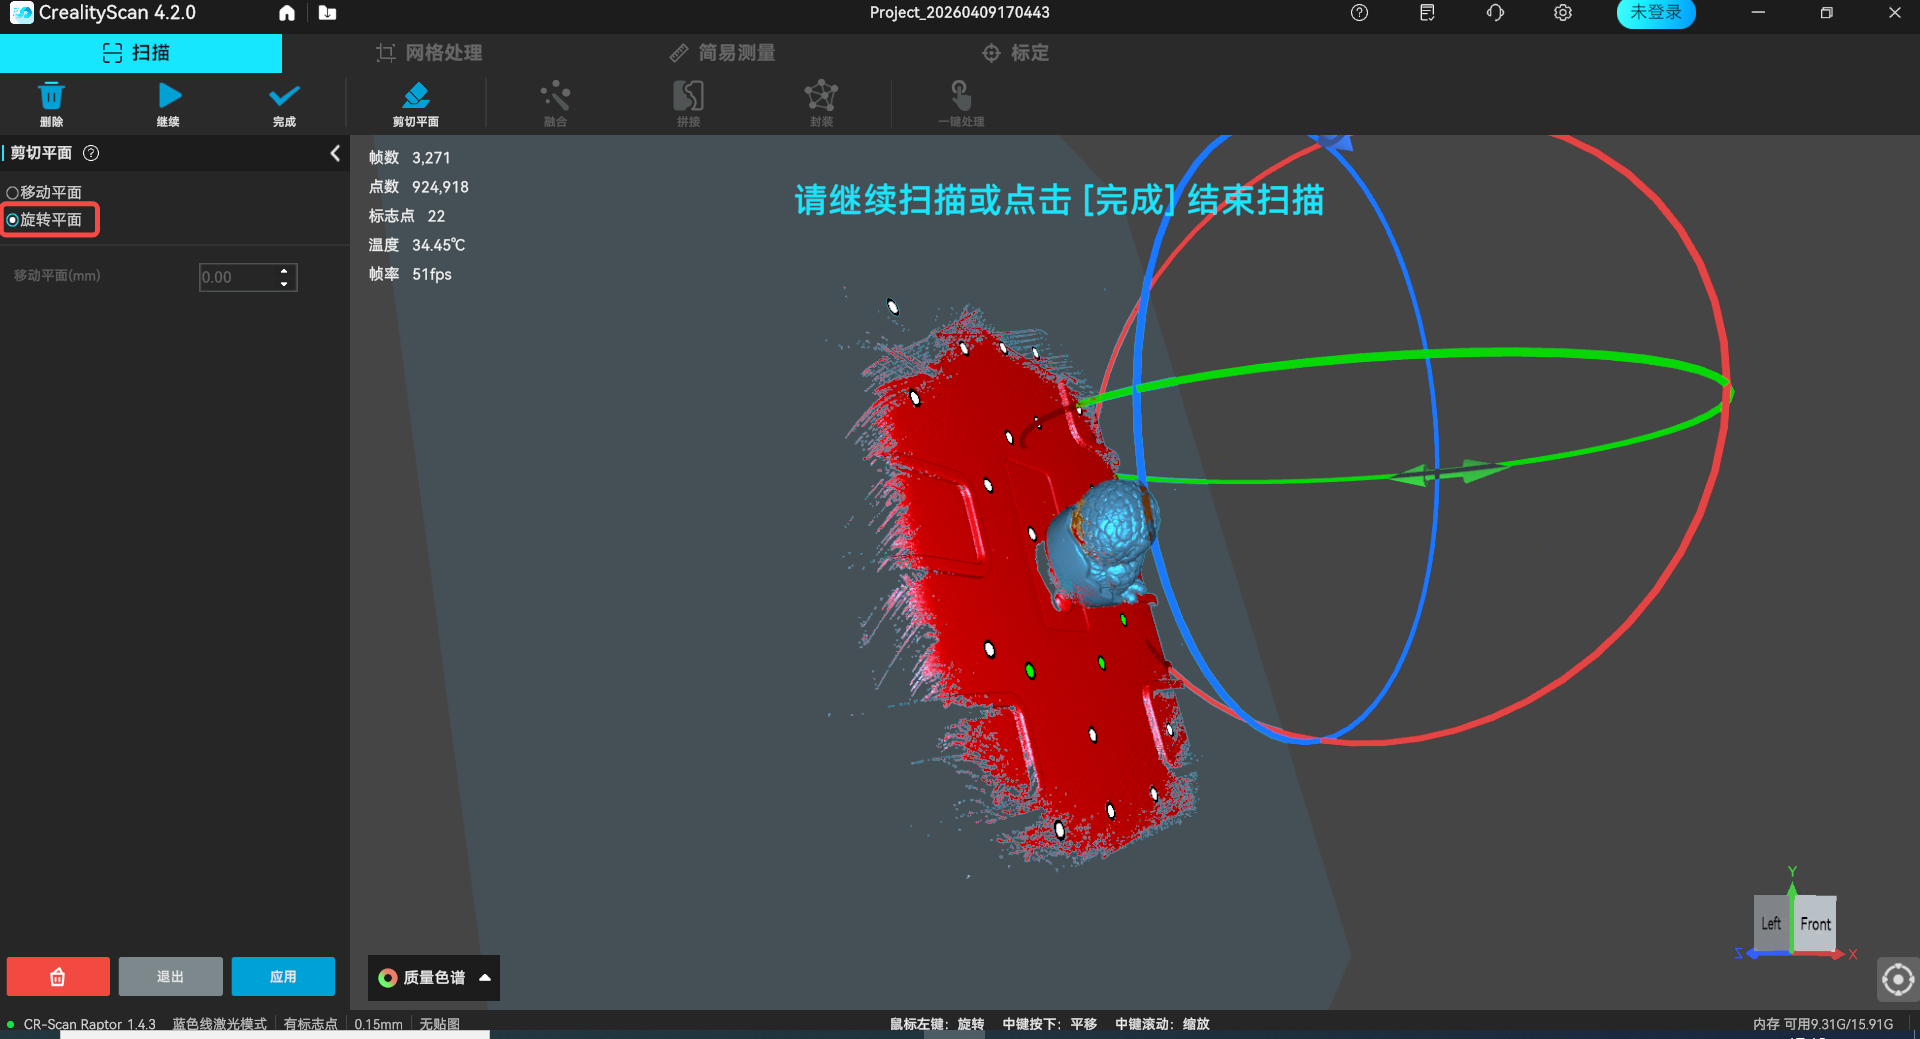Select the 剪切平面 (cutting plane) tool
The width and height of the screenshot is (1920, 1039).
[416, 103]
